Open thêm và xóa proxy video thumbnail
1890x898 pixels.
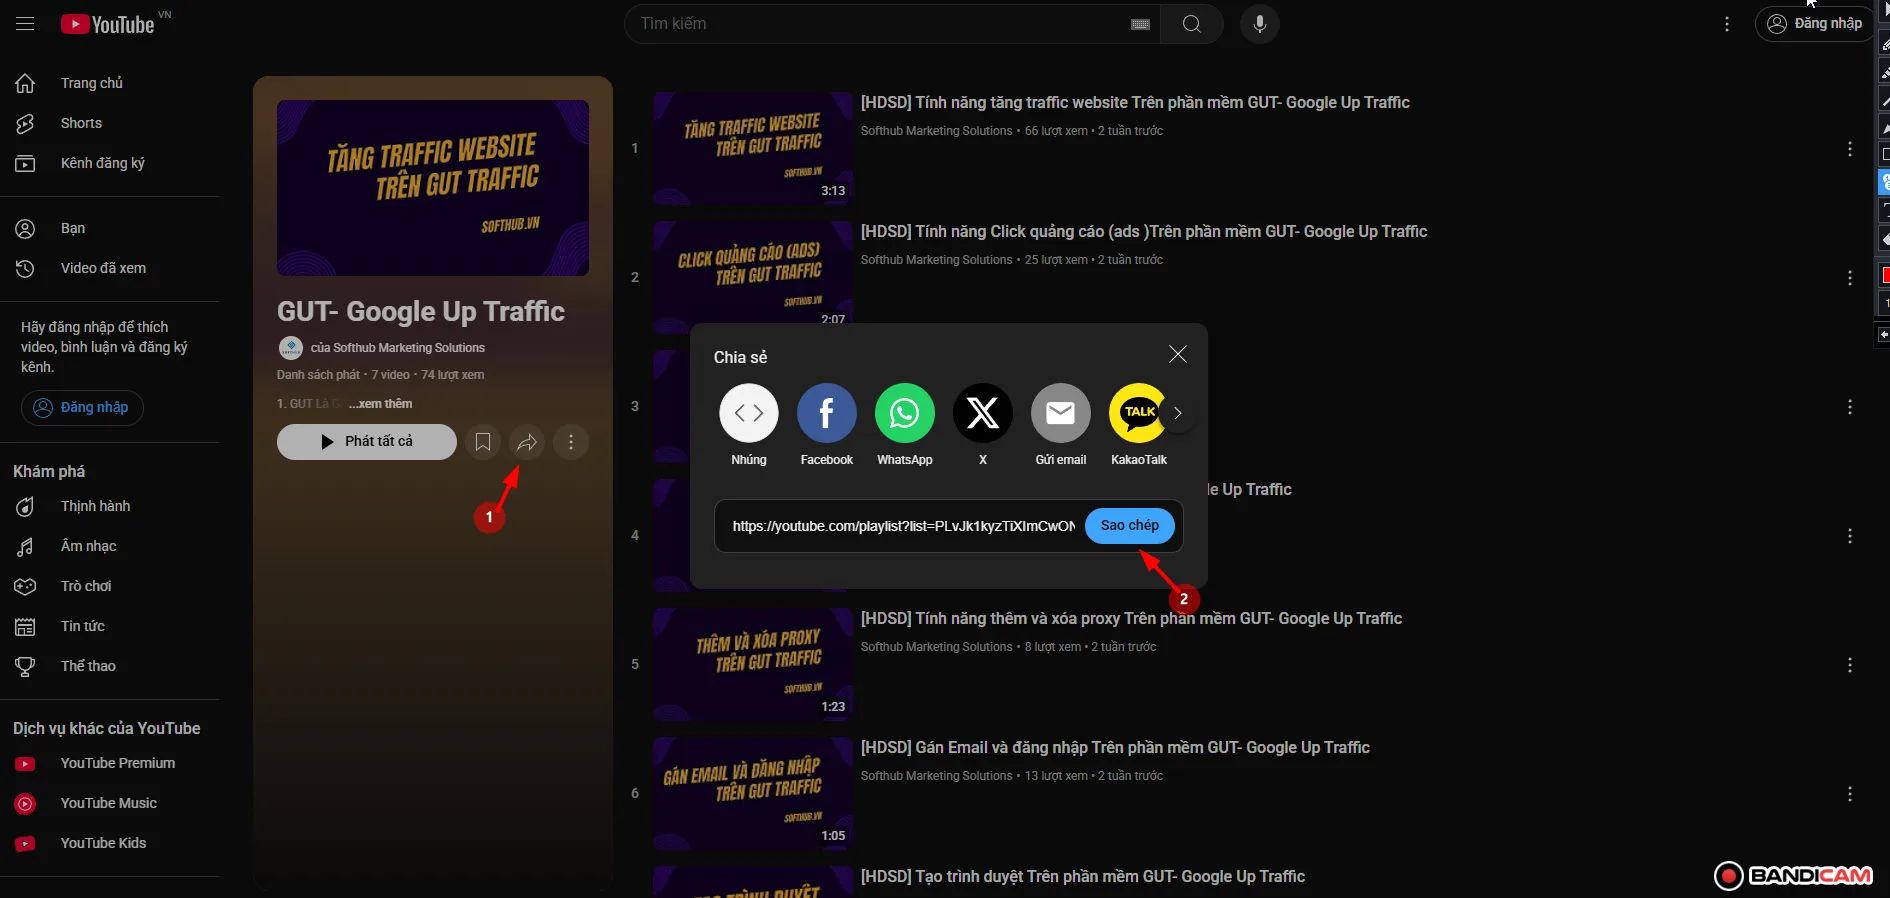tap(753, 664)
